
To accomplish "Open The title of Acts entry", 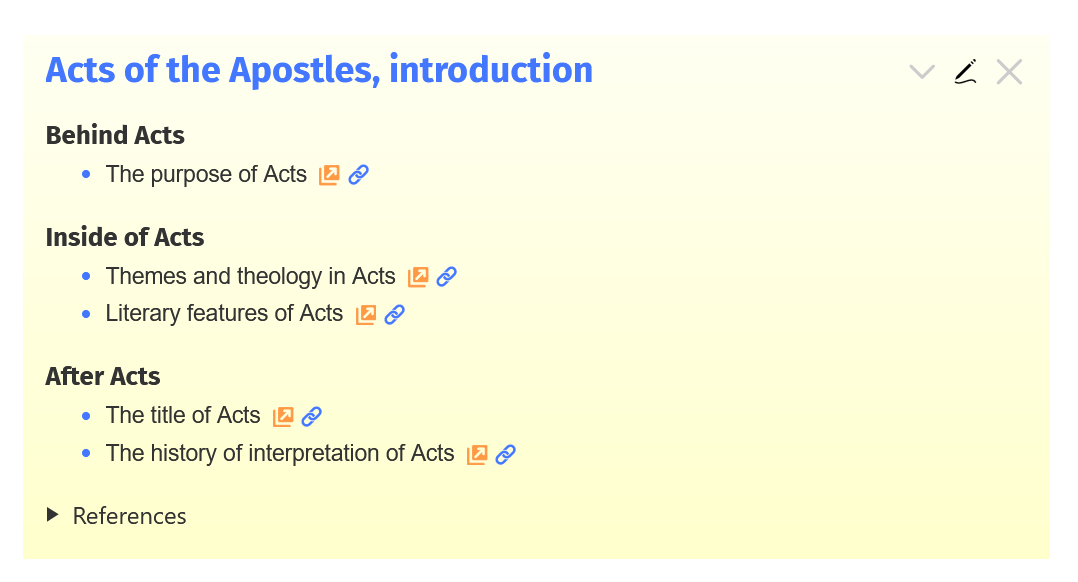I will coord(183,415).
